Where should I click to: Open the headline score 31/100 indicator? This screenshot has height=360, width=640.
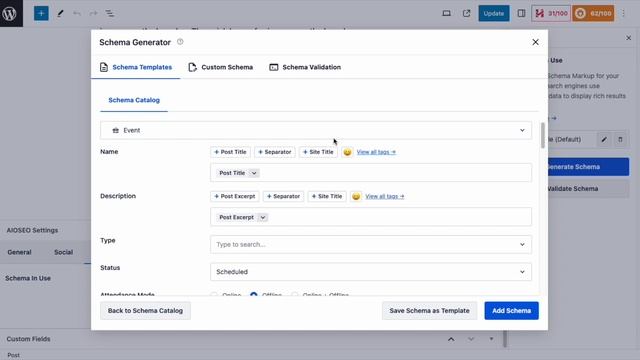coord(551,13)
